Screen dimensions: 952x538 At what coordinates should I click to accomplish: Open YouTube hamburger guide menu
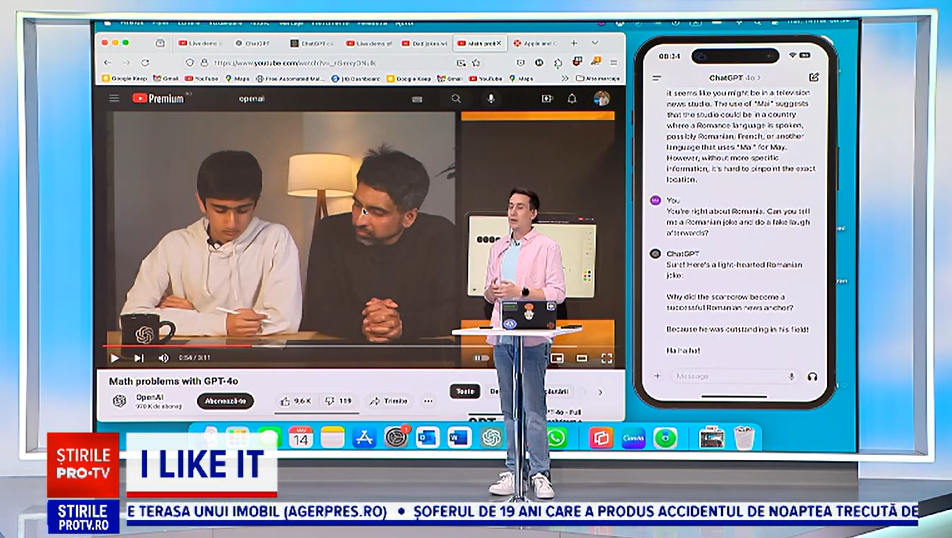(x=113, y=98)
